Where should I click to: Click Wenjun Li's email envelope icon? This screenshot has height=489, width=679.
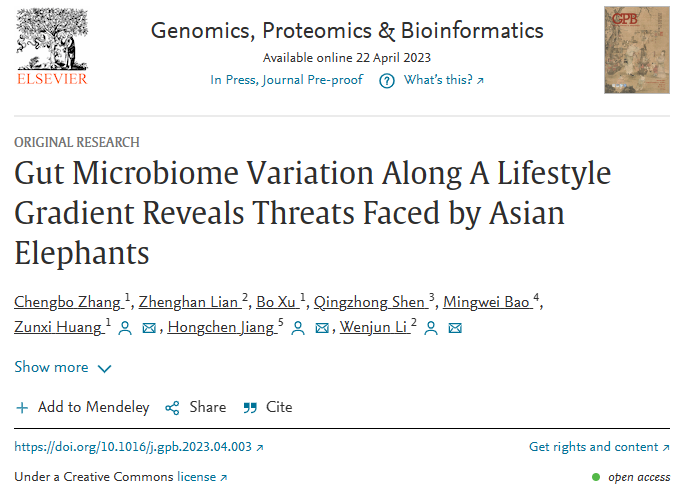click(455, 328)
